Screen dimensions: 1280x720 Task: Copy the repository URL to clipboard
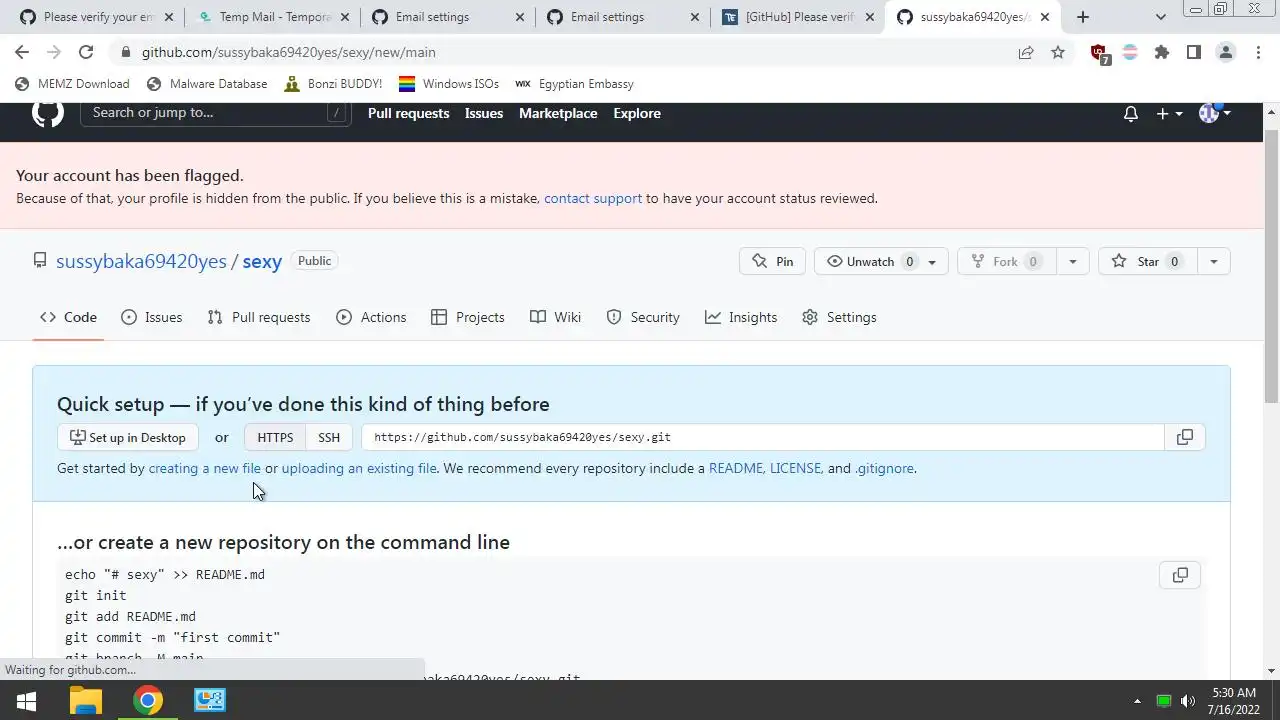tap(1185, 437)
